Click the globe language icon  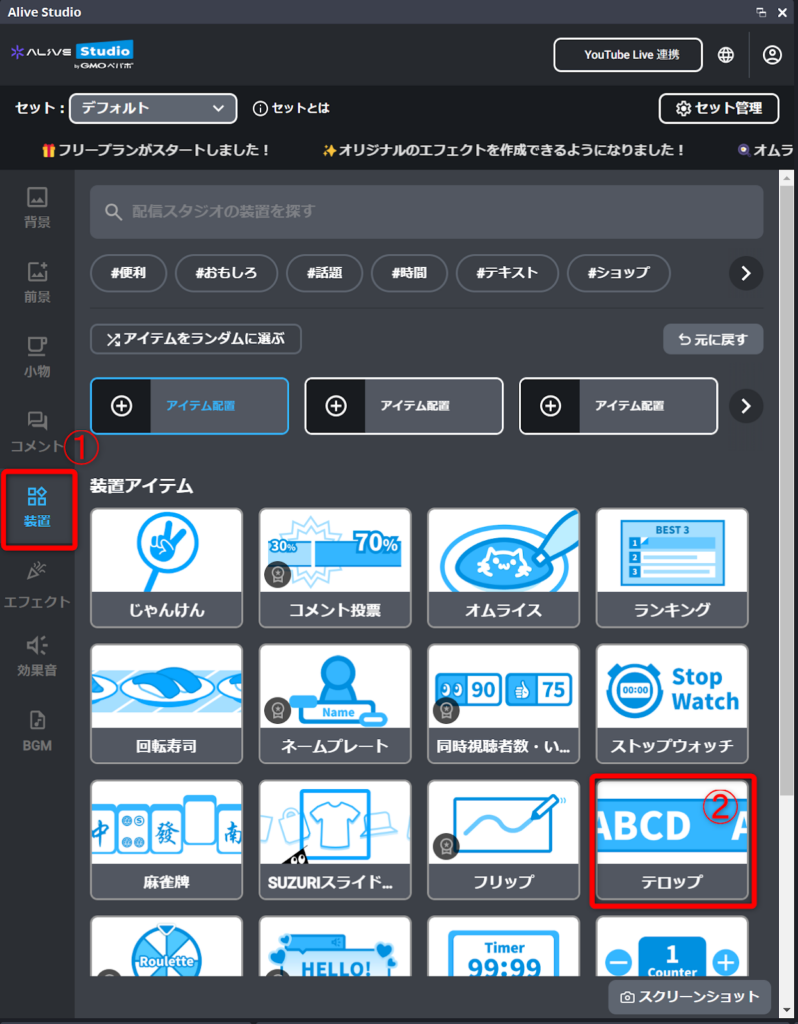(726, 55)
